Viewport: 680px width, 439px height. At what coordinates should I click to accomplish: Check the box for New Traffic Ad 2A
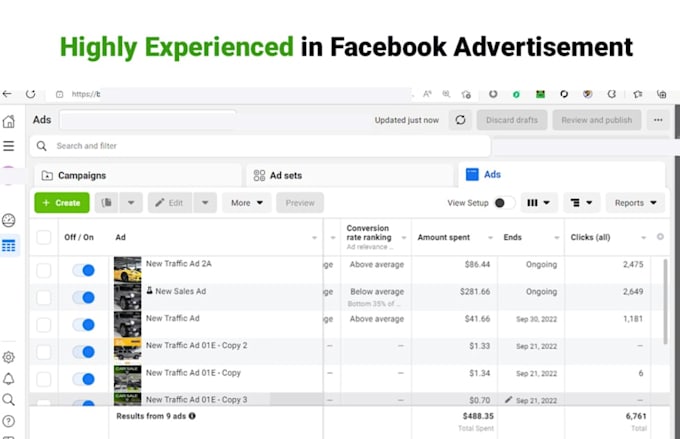(44, 270)
